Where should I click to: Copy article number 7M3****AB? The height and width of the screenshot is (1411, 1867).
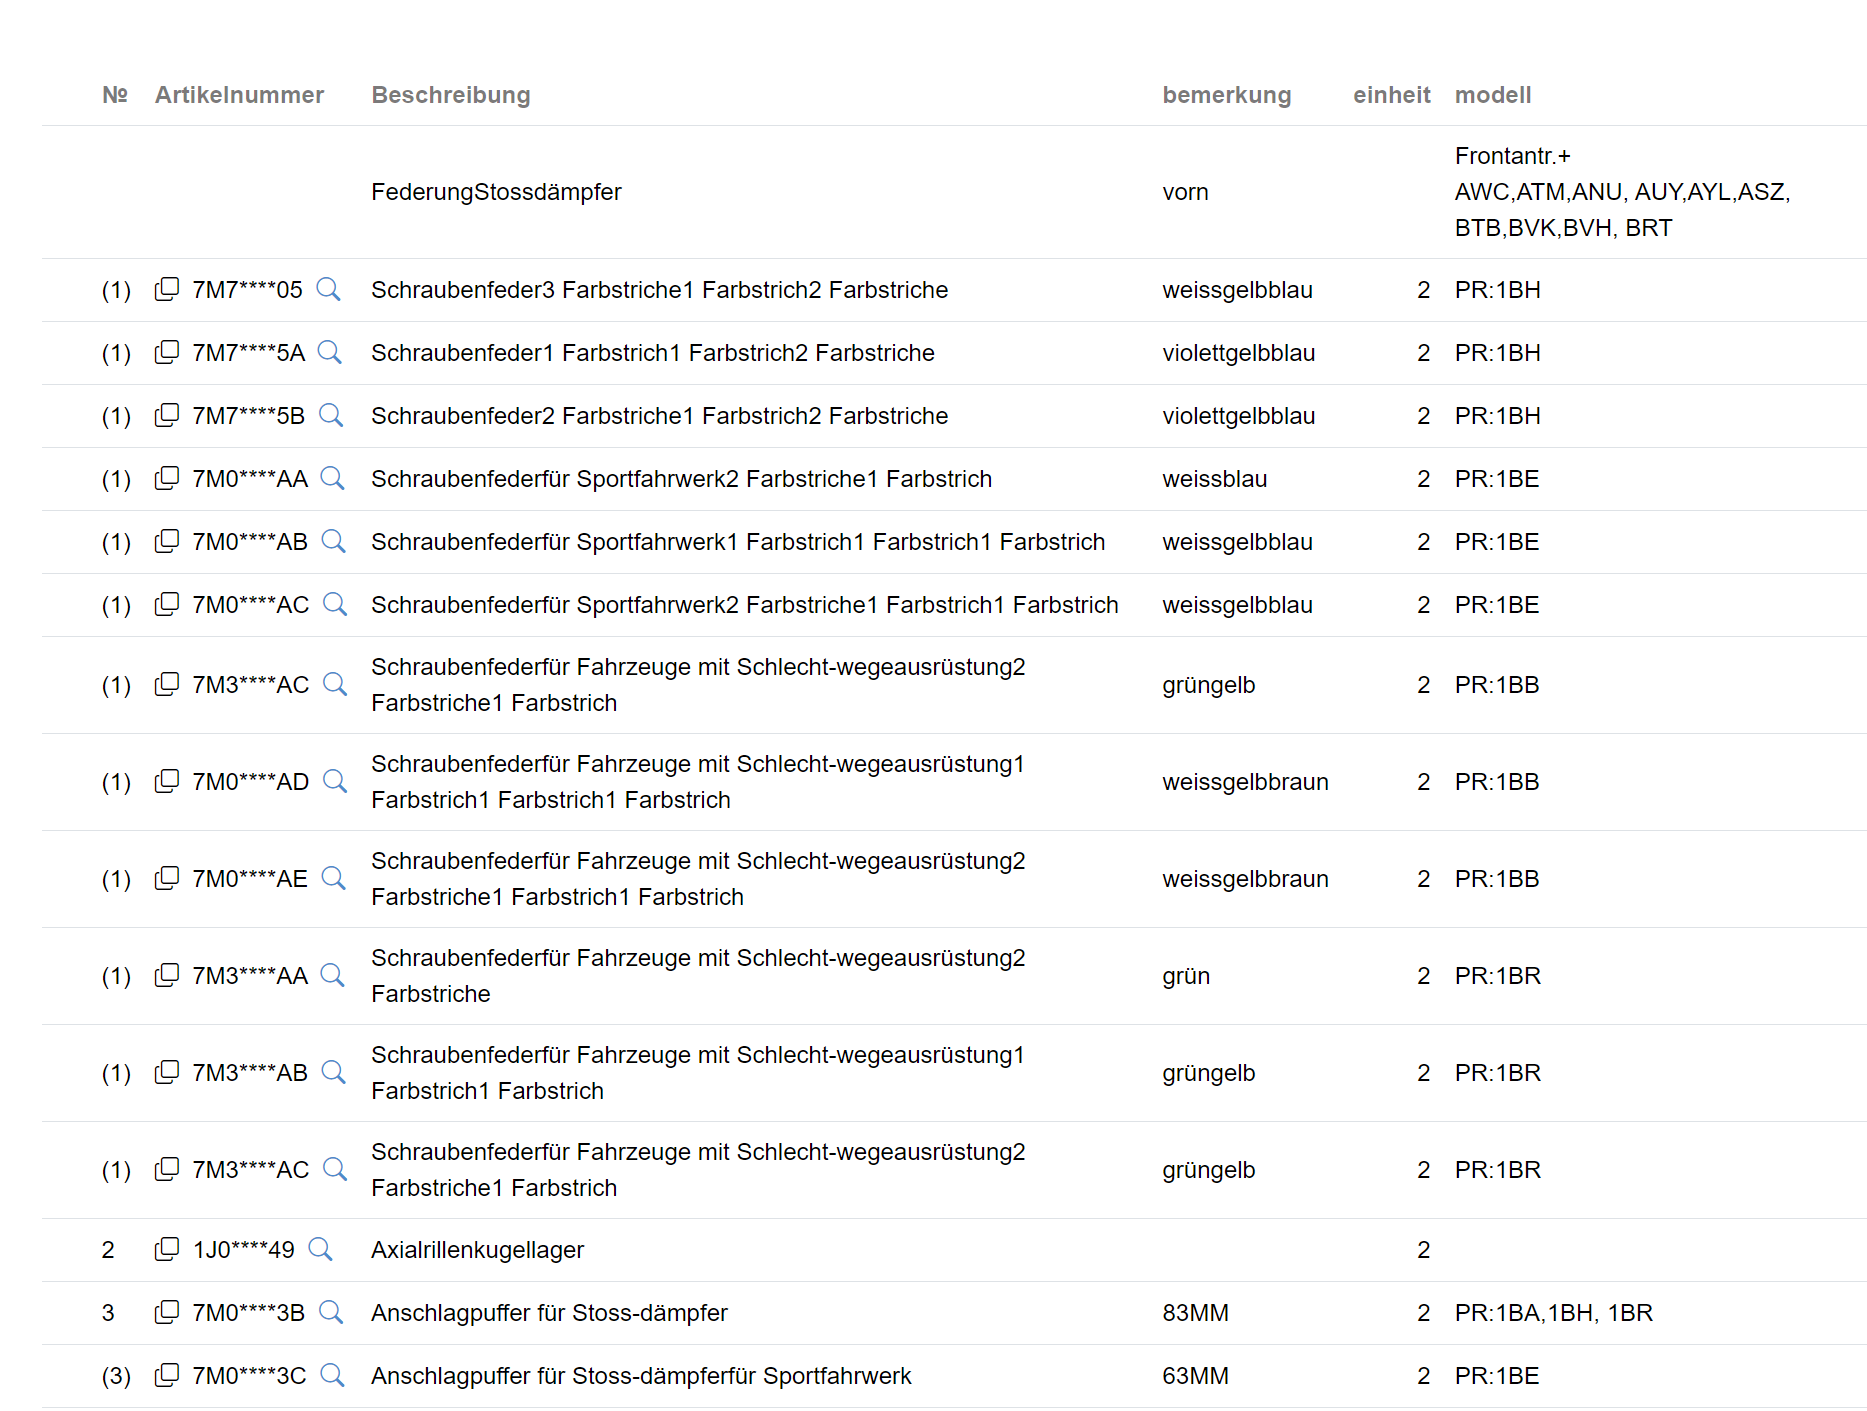click(167, 1073)
